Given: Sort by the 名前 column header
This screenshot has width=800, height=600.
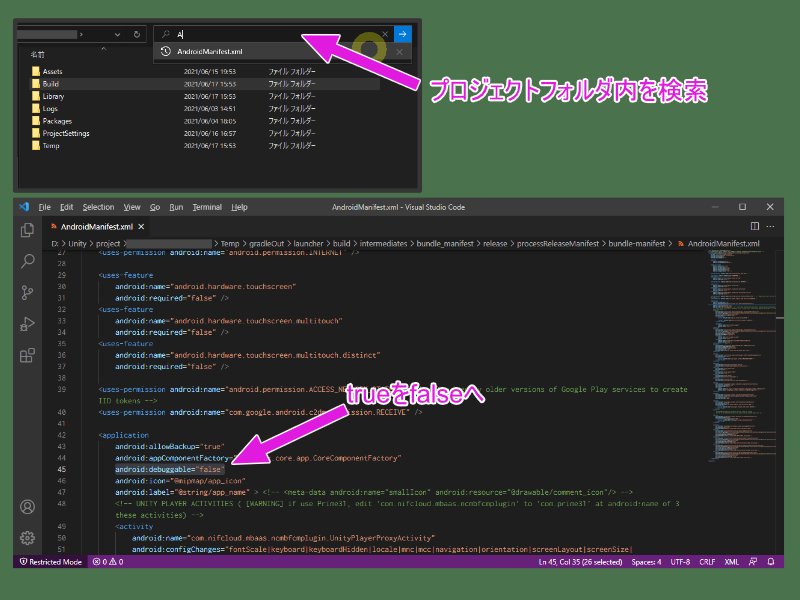Looking at the screenshot, I should [37, 55].
